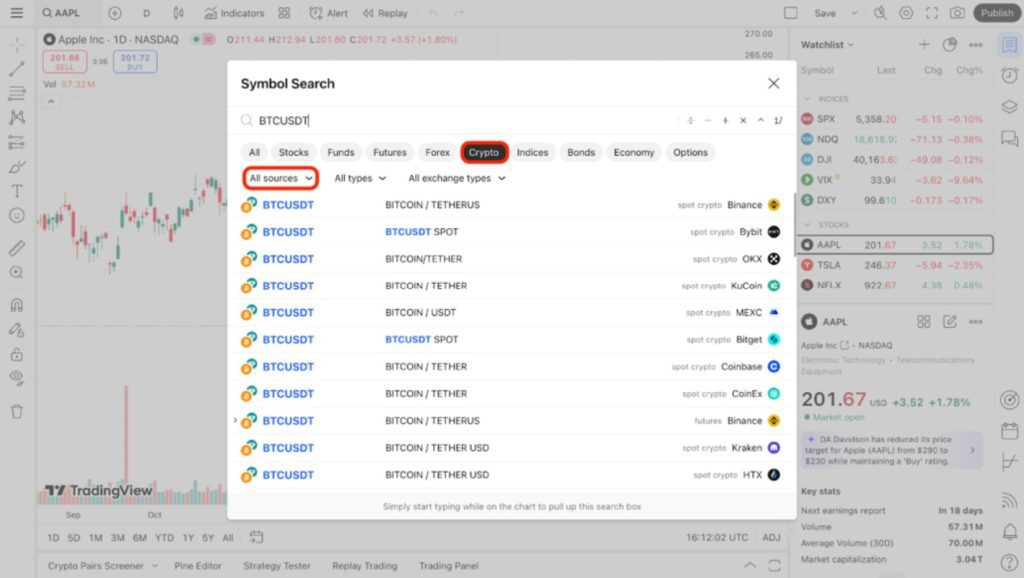
Task: Select the All category tab
Action: point(254,152)
